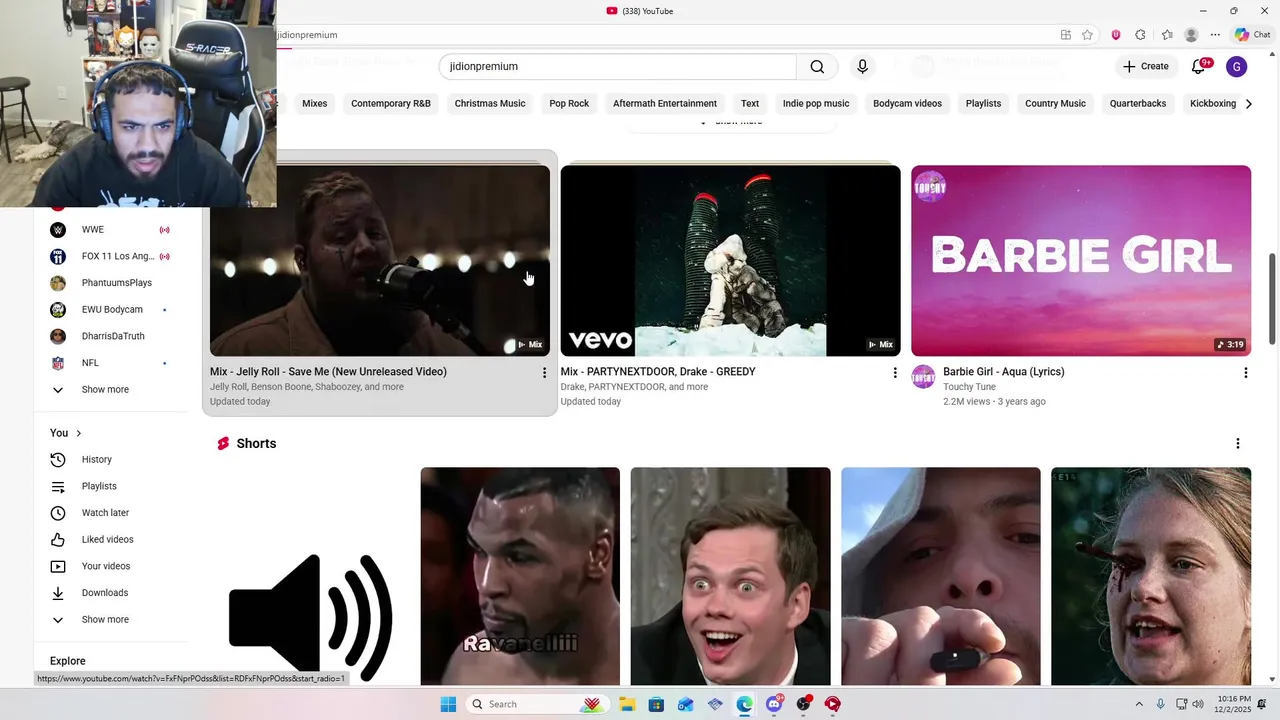Select the Playlists filter chip

983,103
